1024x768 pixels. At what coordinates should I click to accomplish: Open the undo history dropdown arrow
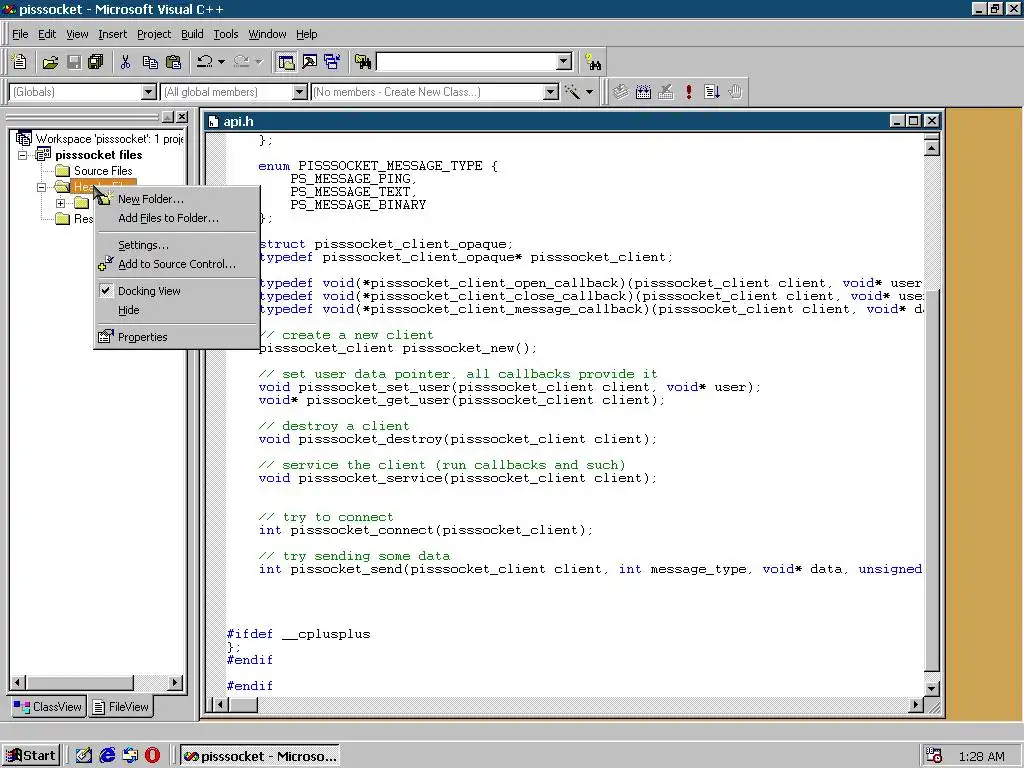(x=221, y=62)
